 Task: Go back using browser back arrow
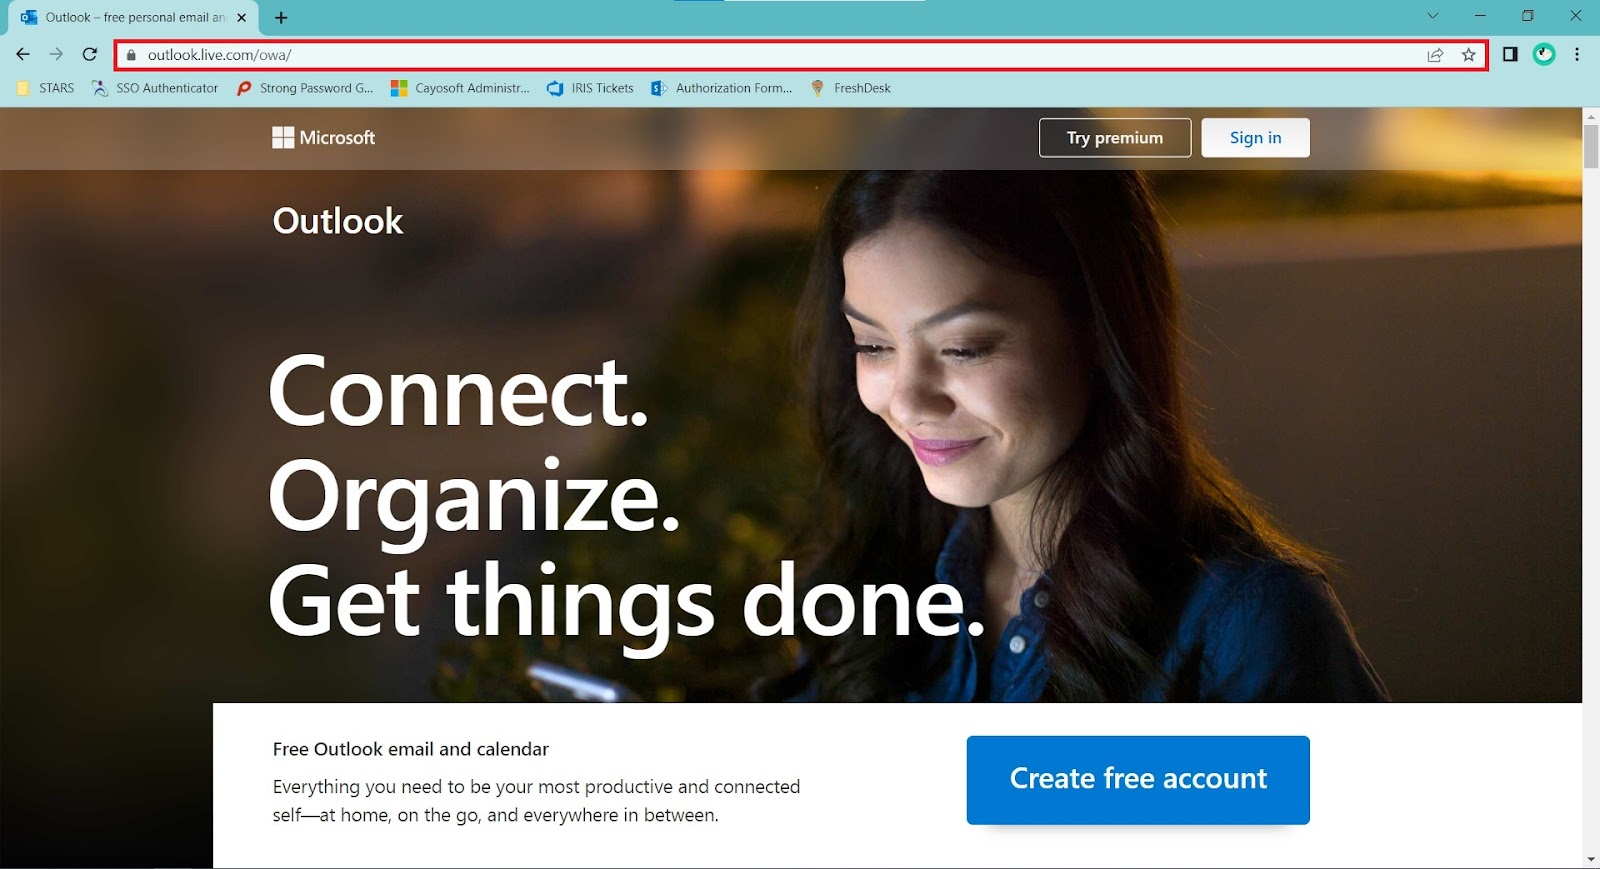coord(23,55)
